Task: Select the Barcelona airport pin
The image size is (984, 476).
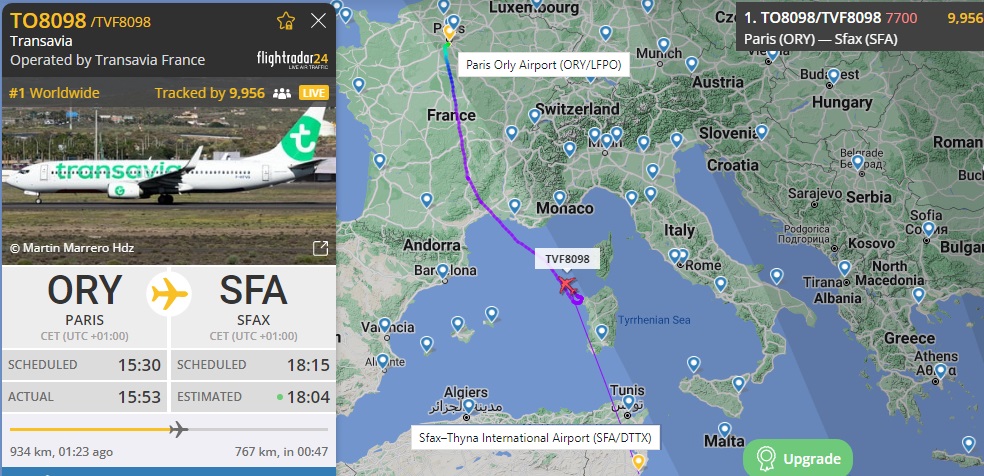Action: pos(442,272)
